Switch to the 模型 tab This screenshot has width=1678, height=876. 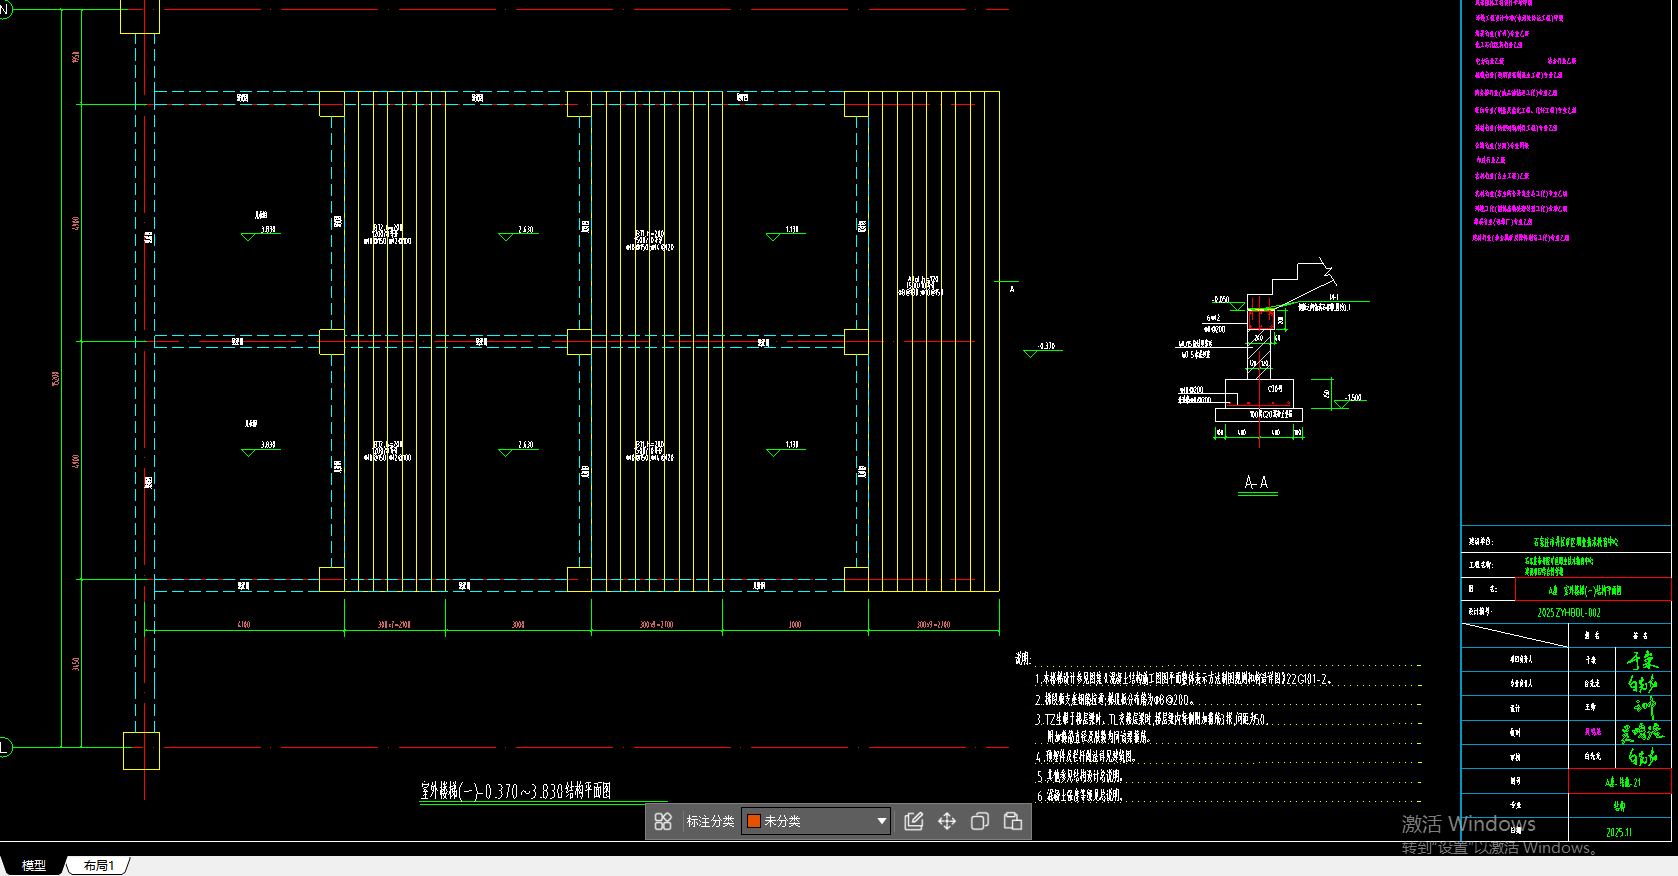point(34,865)
